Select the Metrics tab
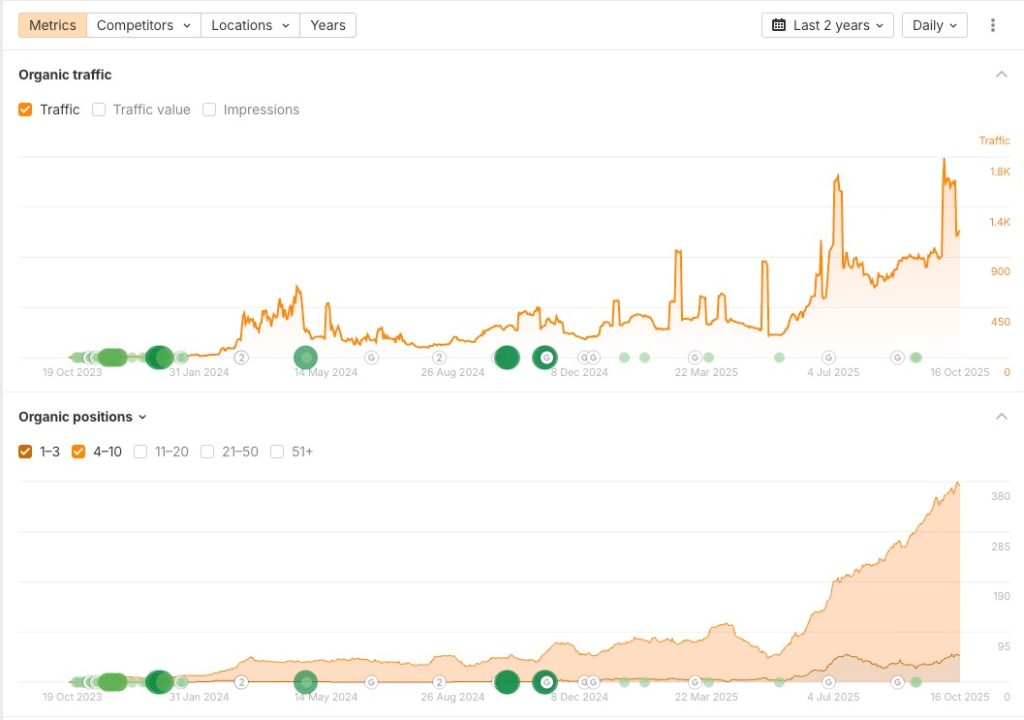Screen dimensions: 1024x720 (52, 25)
